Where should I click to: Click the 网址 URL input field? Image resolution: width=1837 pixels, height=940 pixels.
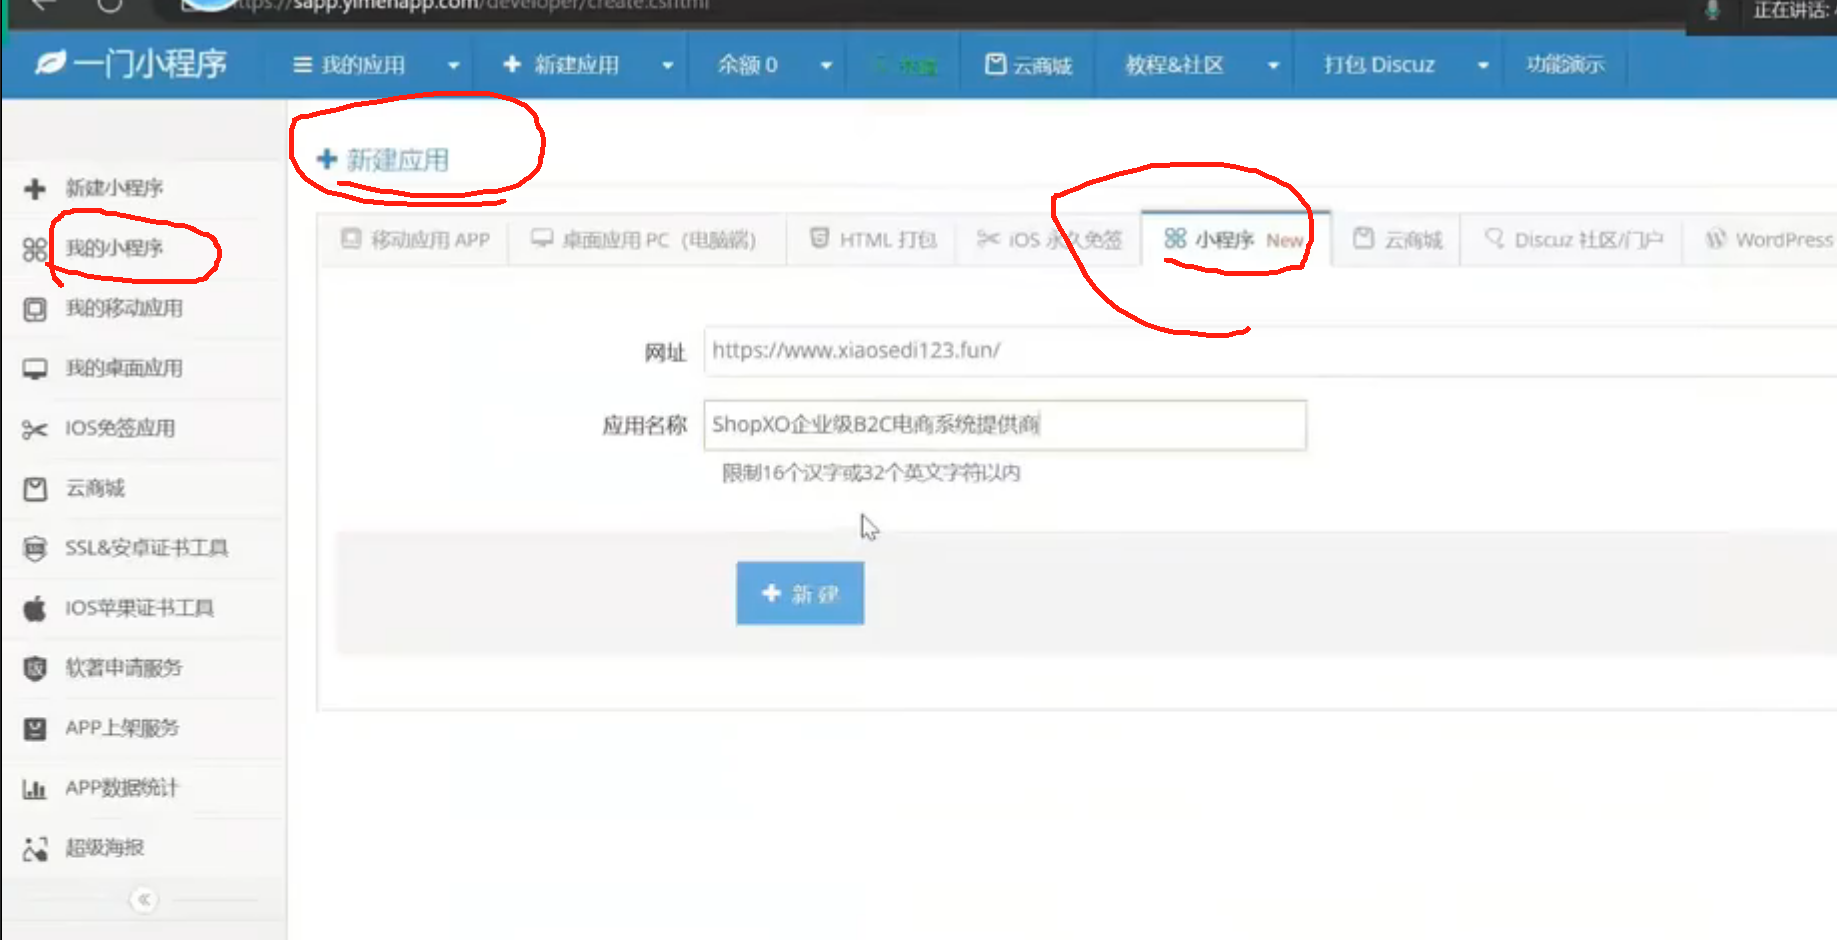point(1270,351)
